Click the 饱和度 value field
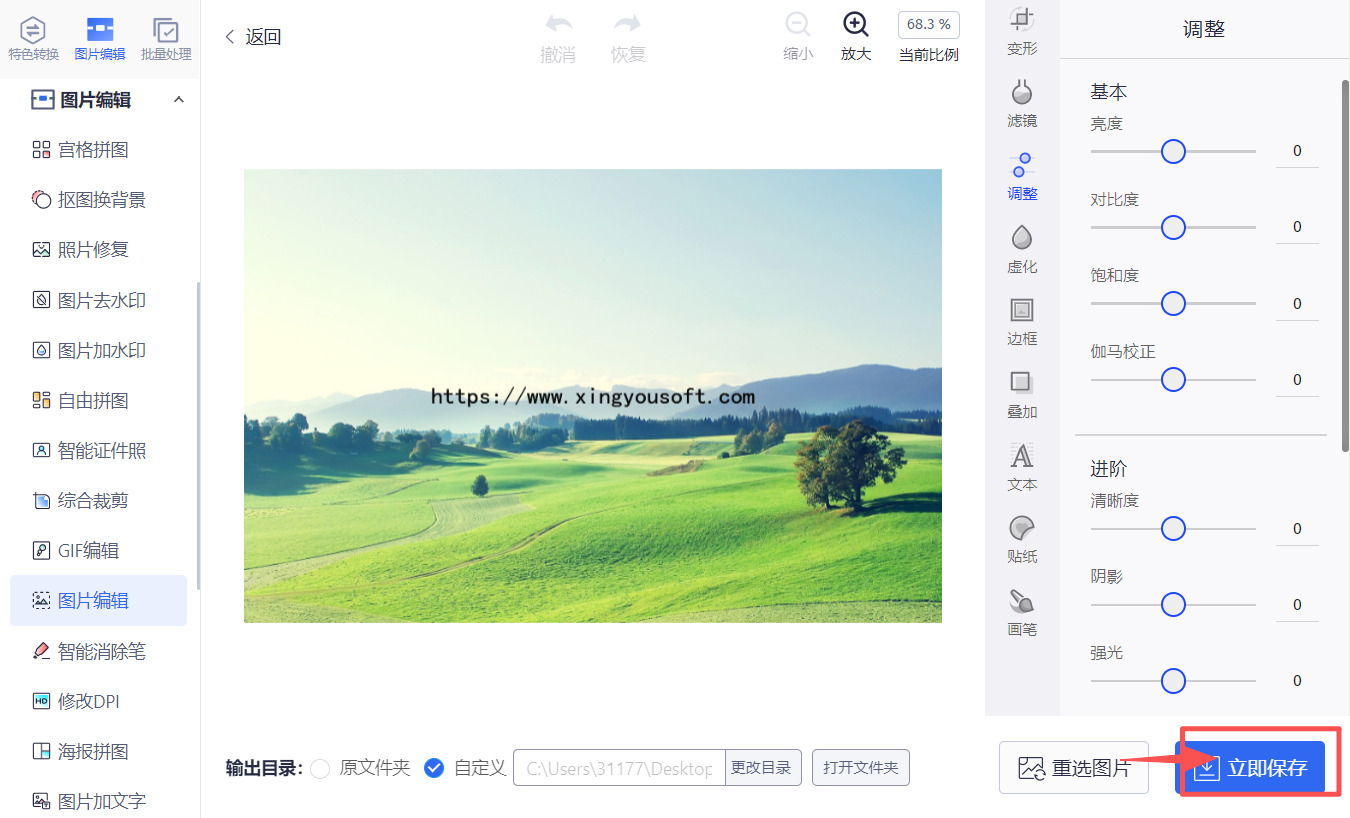Image resolution: width=1350 pixels, height=818 pixels. coord(1297,304)
